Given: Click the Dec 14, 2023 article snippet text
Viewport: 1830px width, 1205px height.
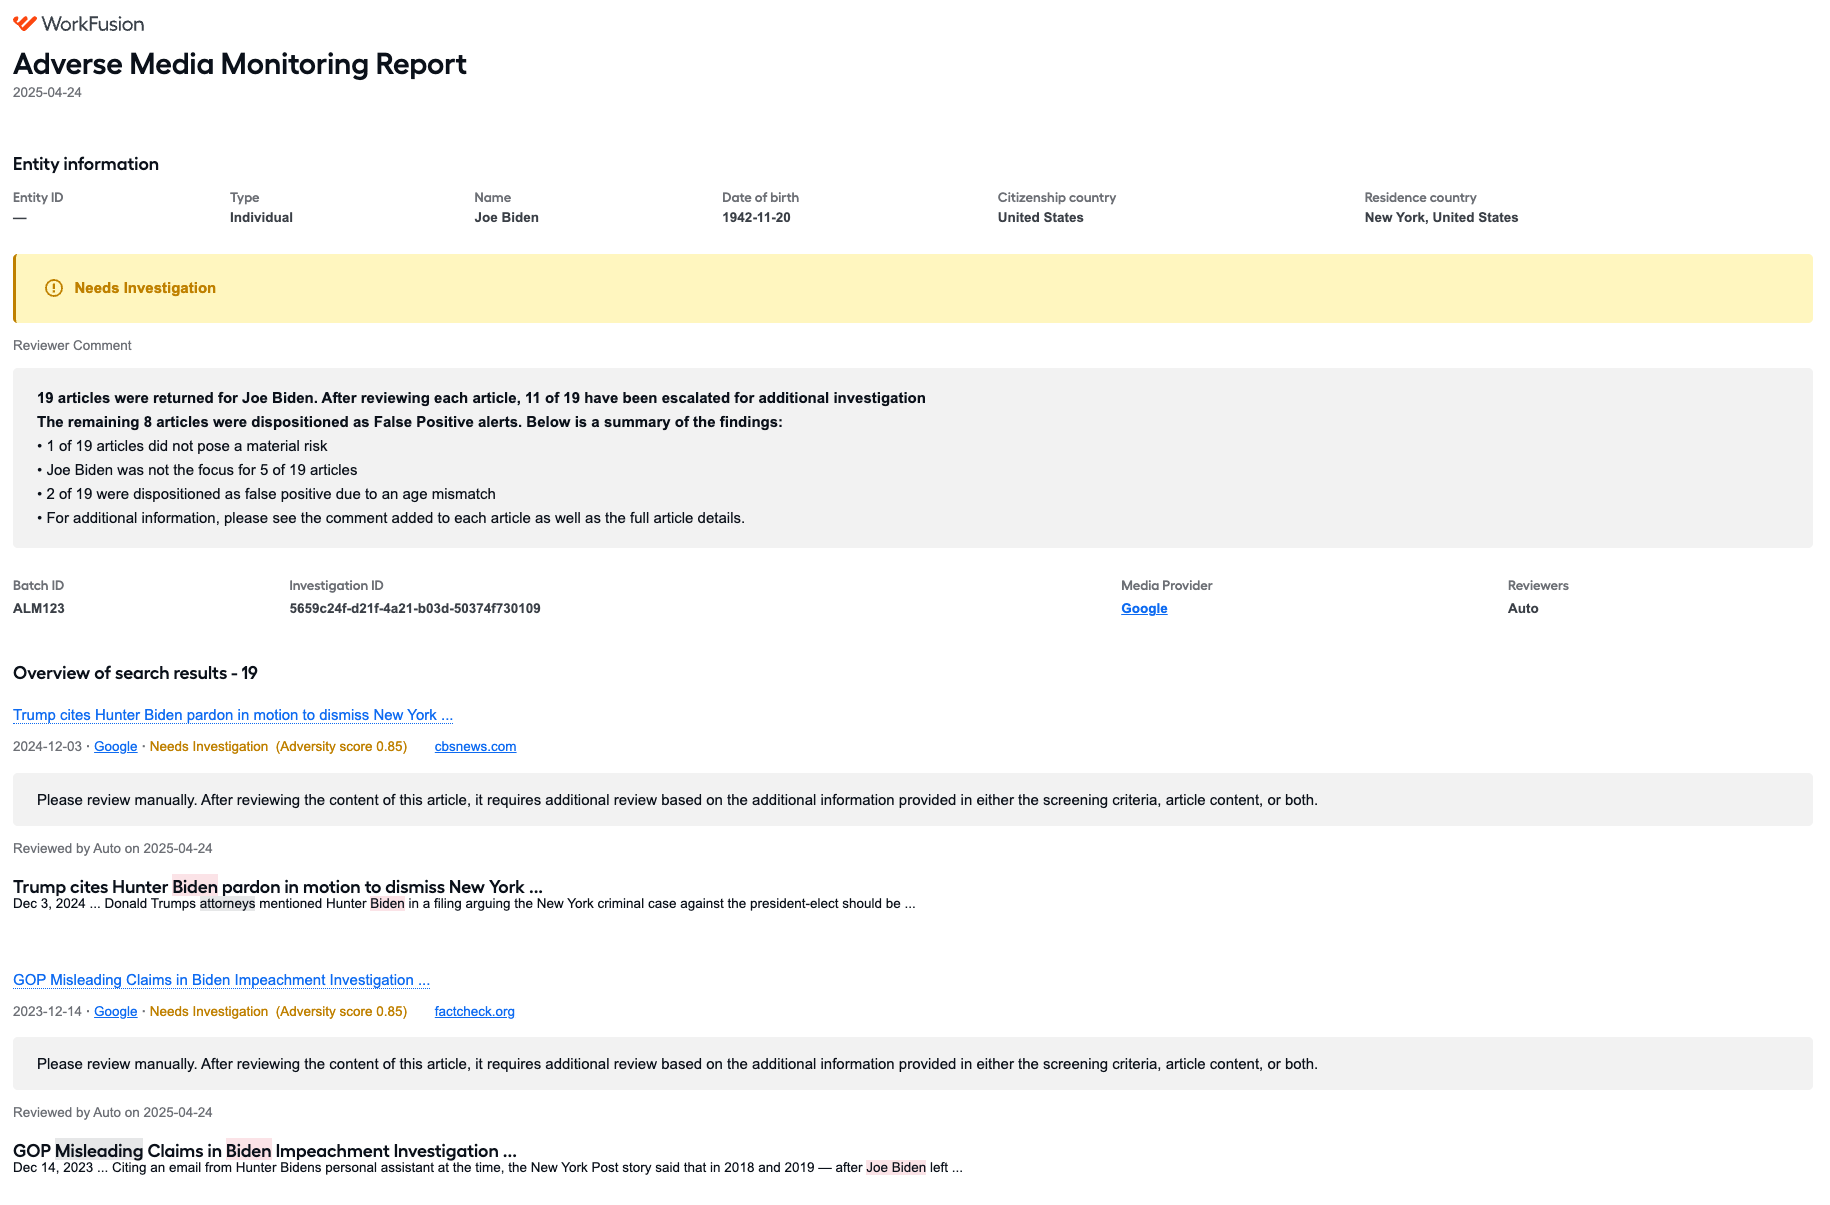Looking at the screenshot, I should 488,1168.
